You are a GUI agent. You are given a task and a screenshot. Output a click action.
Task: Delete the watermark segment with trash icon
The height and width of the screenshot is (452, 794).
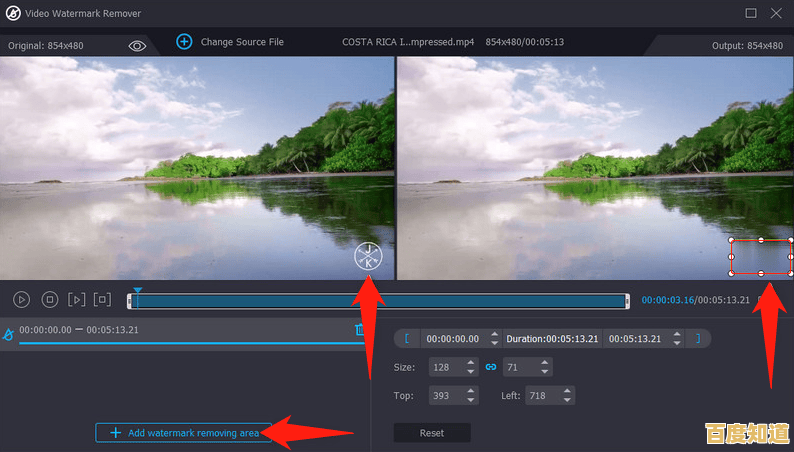click(359, 329)
